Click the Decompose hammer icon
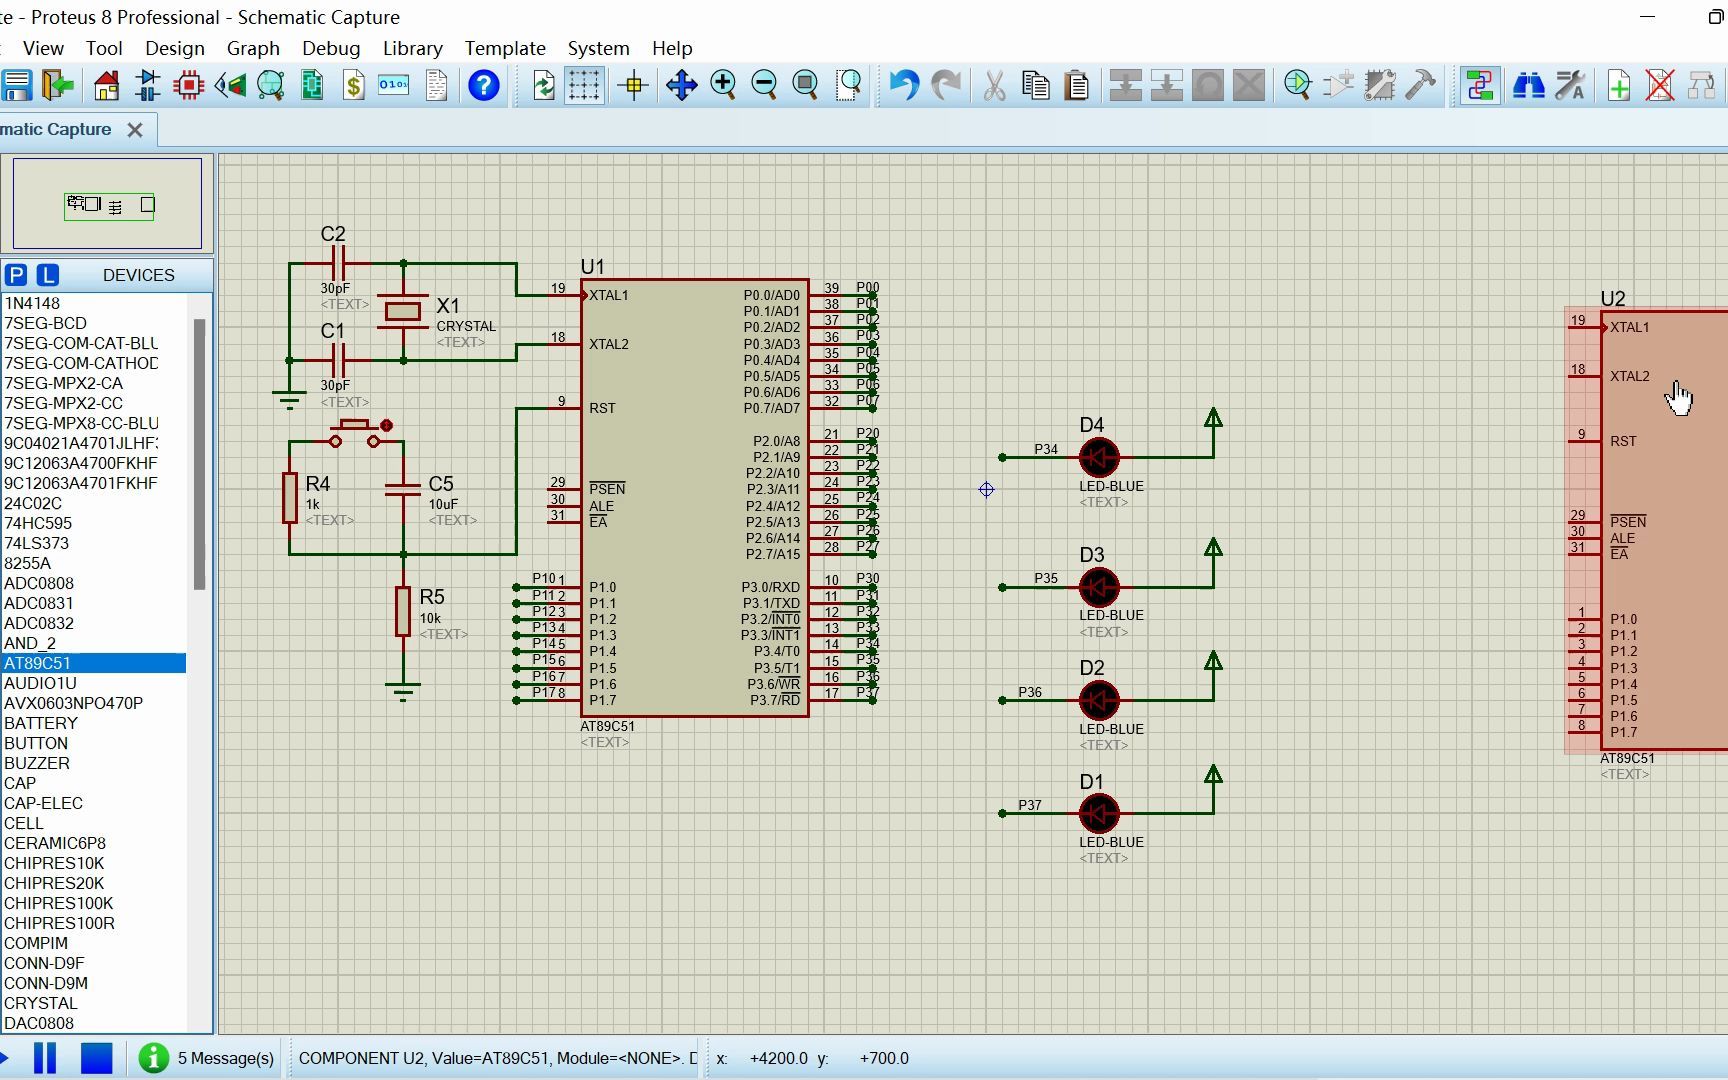 pyautogui.click(x=1420, y=85)
